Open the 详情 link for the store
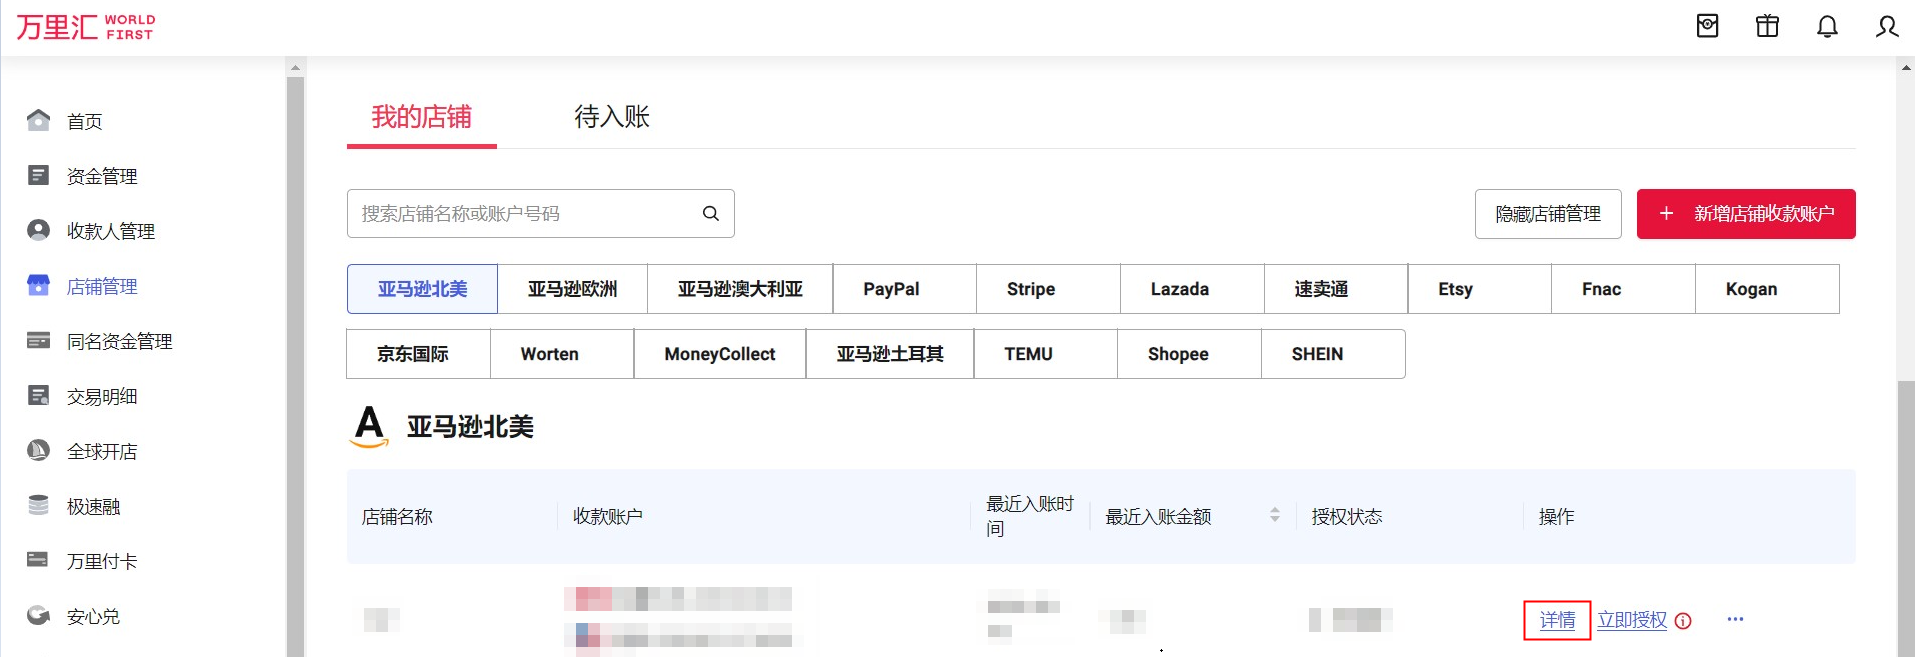Image resolution: width=1915 pixels, height=657 pixels. coord(1557,620)
